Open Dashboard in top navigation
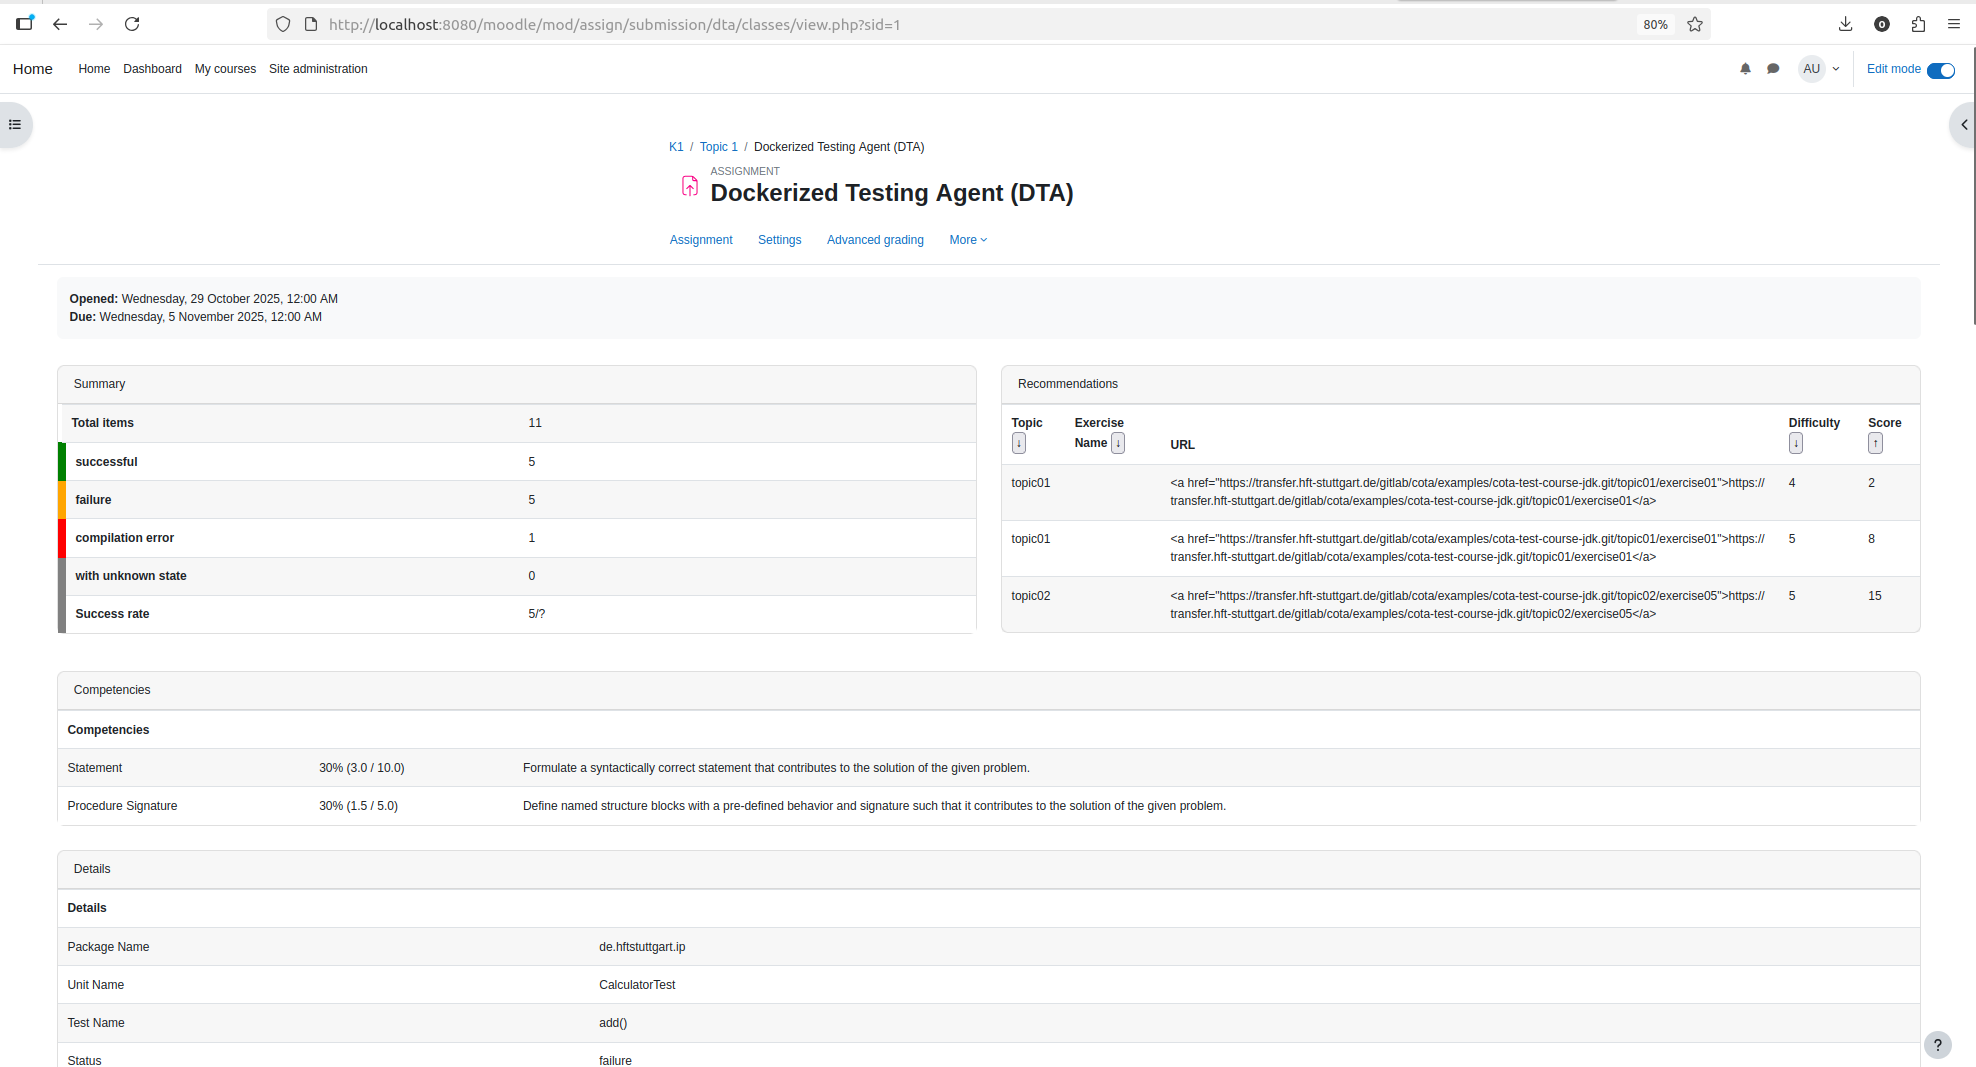 point(152,69)
